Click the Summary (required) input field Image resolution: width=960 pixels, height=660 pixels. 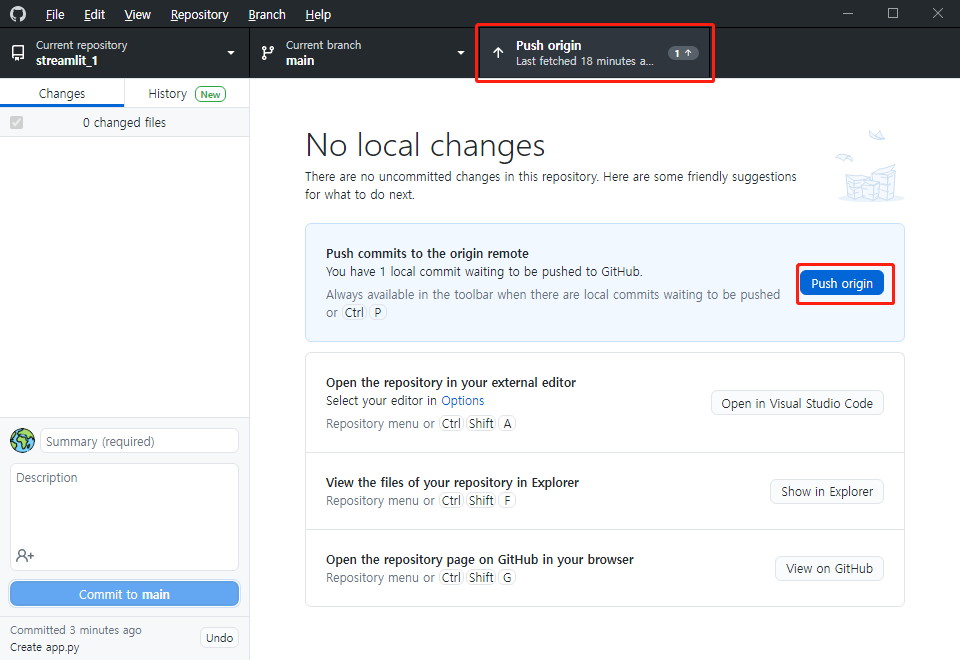point(139,441)
